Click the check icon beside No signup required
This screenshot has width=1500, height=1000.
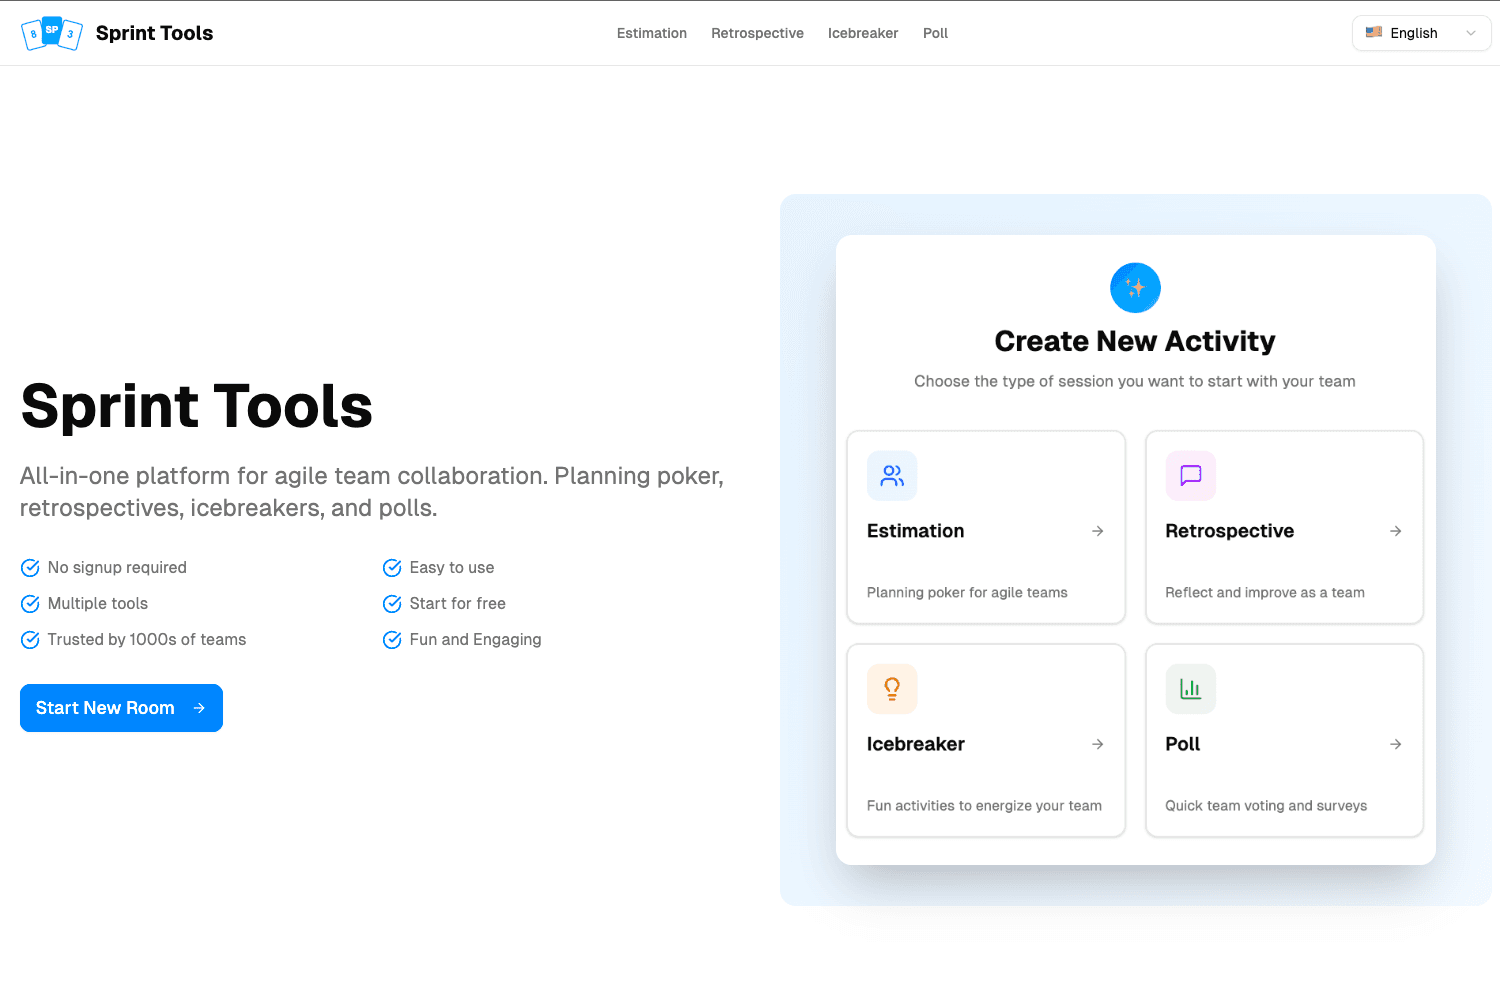[30, 568]
